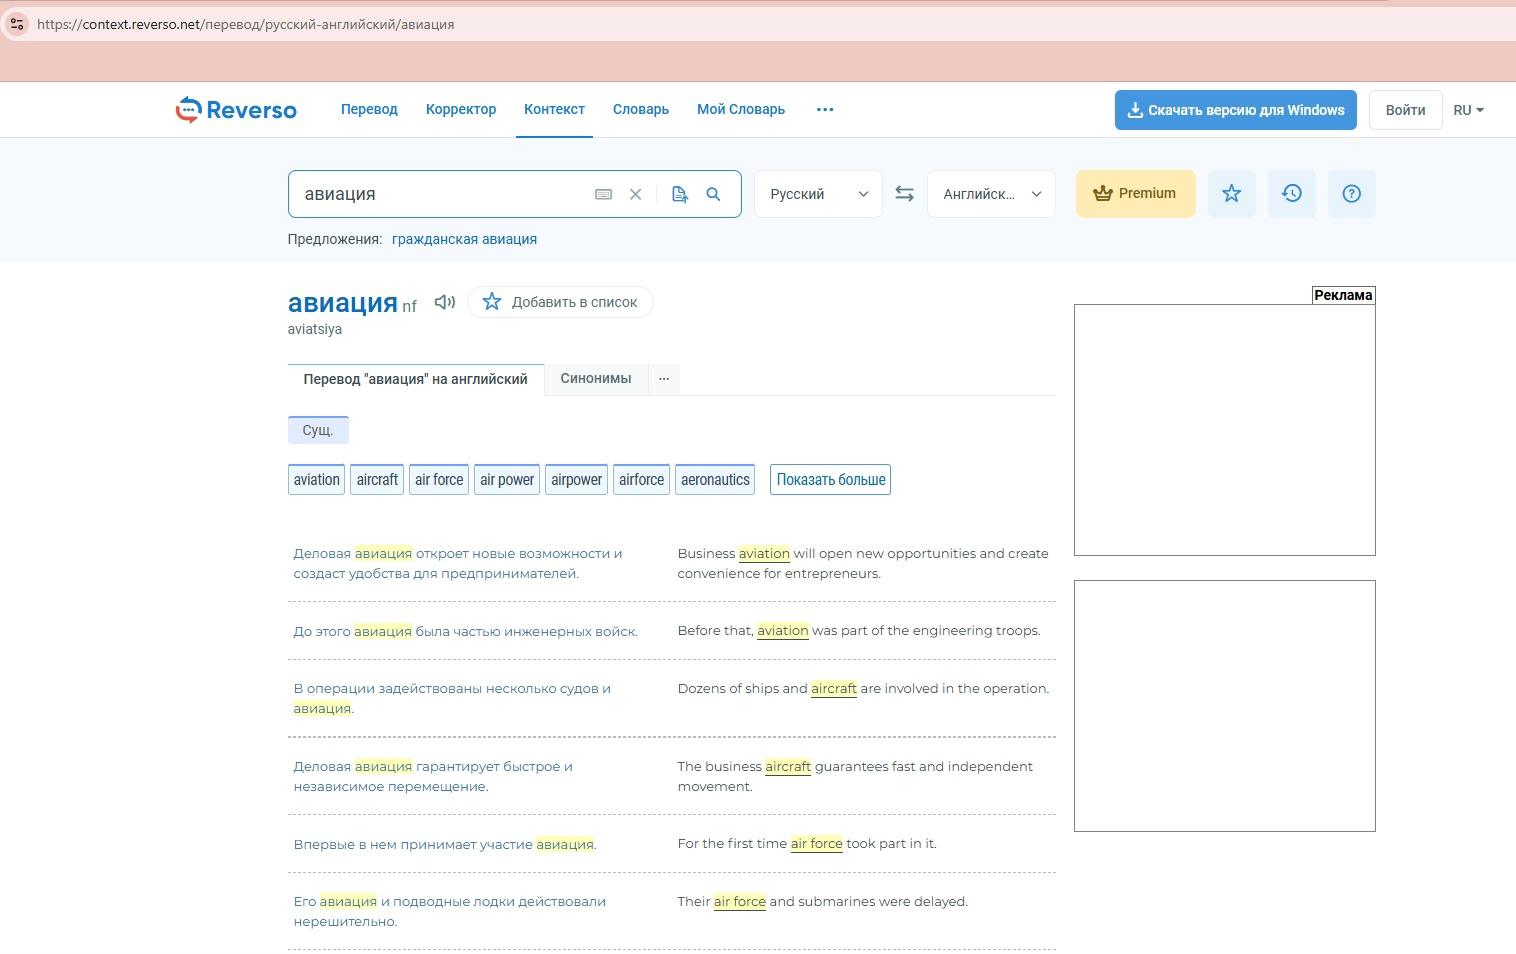
Task: Open favorites with the star icon button
Action: click(1231, 194)
